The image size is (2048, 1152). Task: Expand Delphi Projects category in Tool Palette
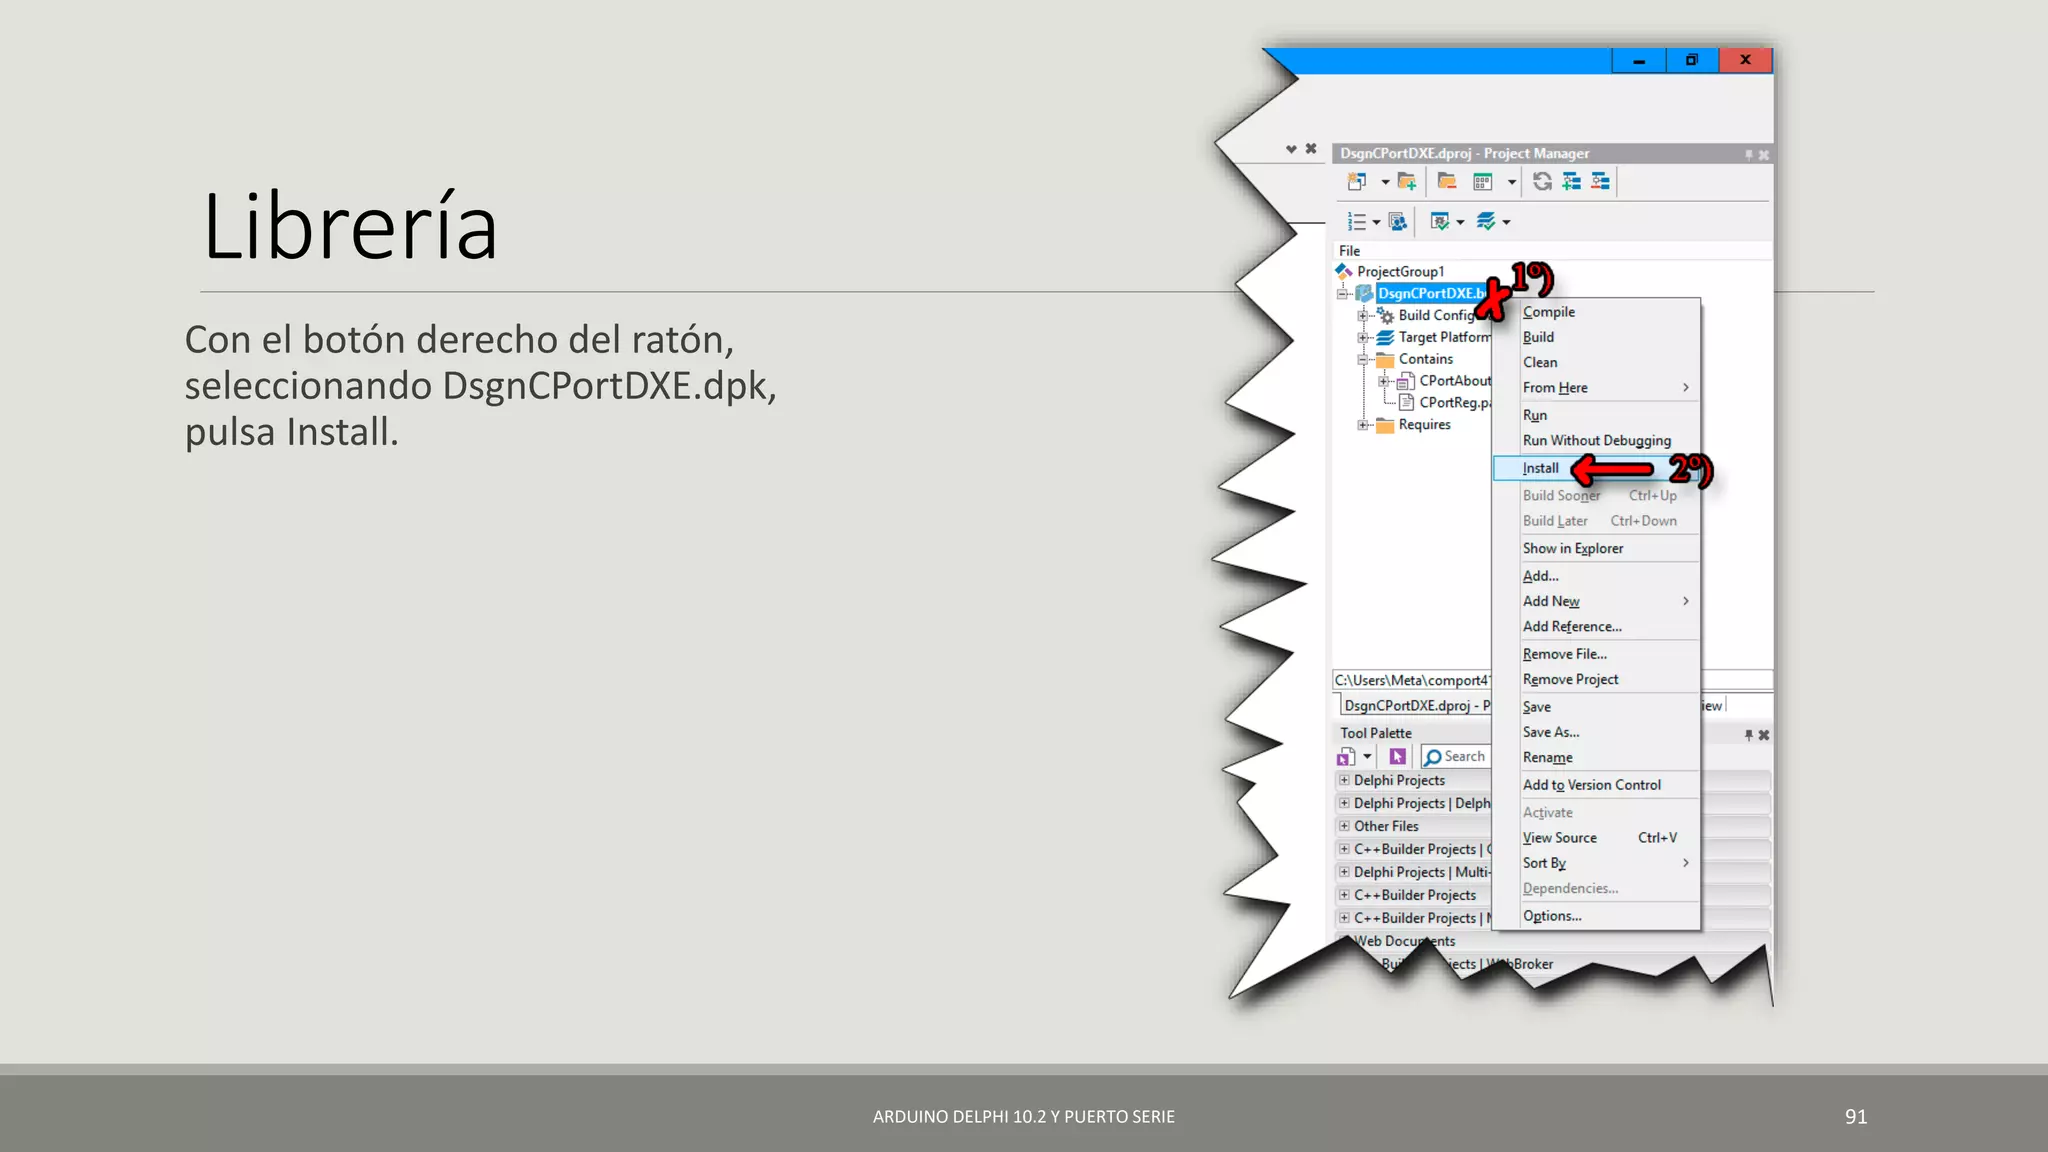[1344, 780]
